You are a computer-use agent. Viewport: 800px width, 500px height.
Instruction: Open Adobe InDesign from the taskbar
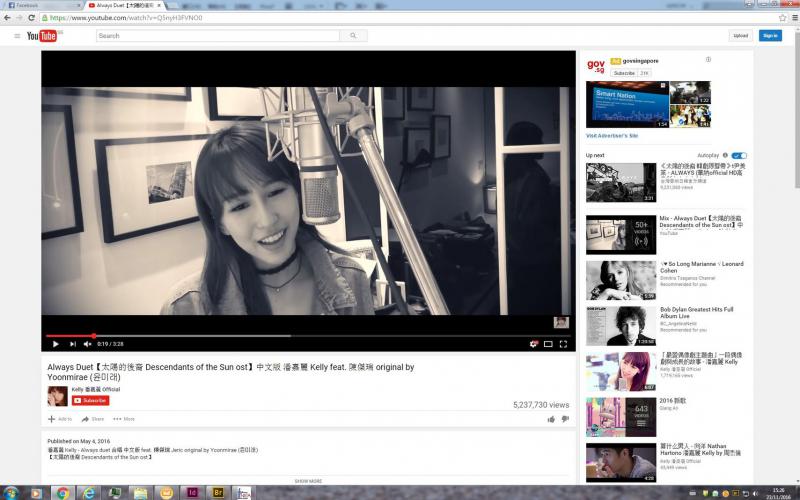coord(191,493)
